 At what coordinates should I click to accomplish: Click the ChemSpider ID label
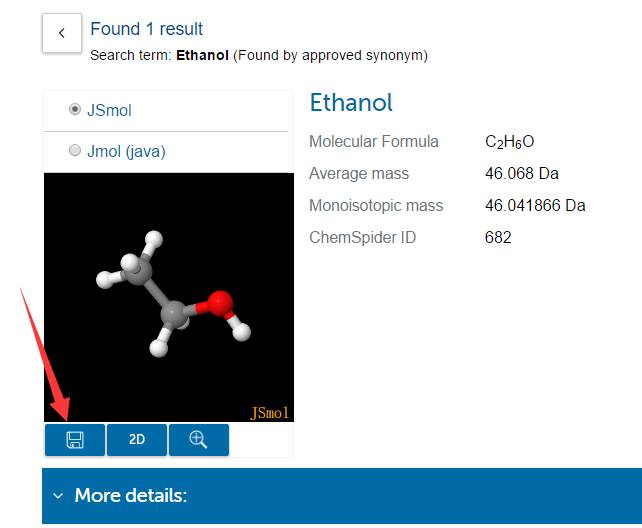click(362, 238)
